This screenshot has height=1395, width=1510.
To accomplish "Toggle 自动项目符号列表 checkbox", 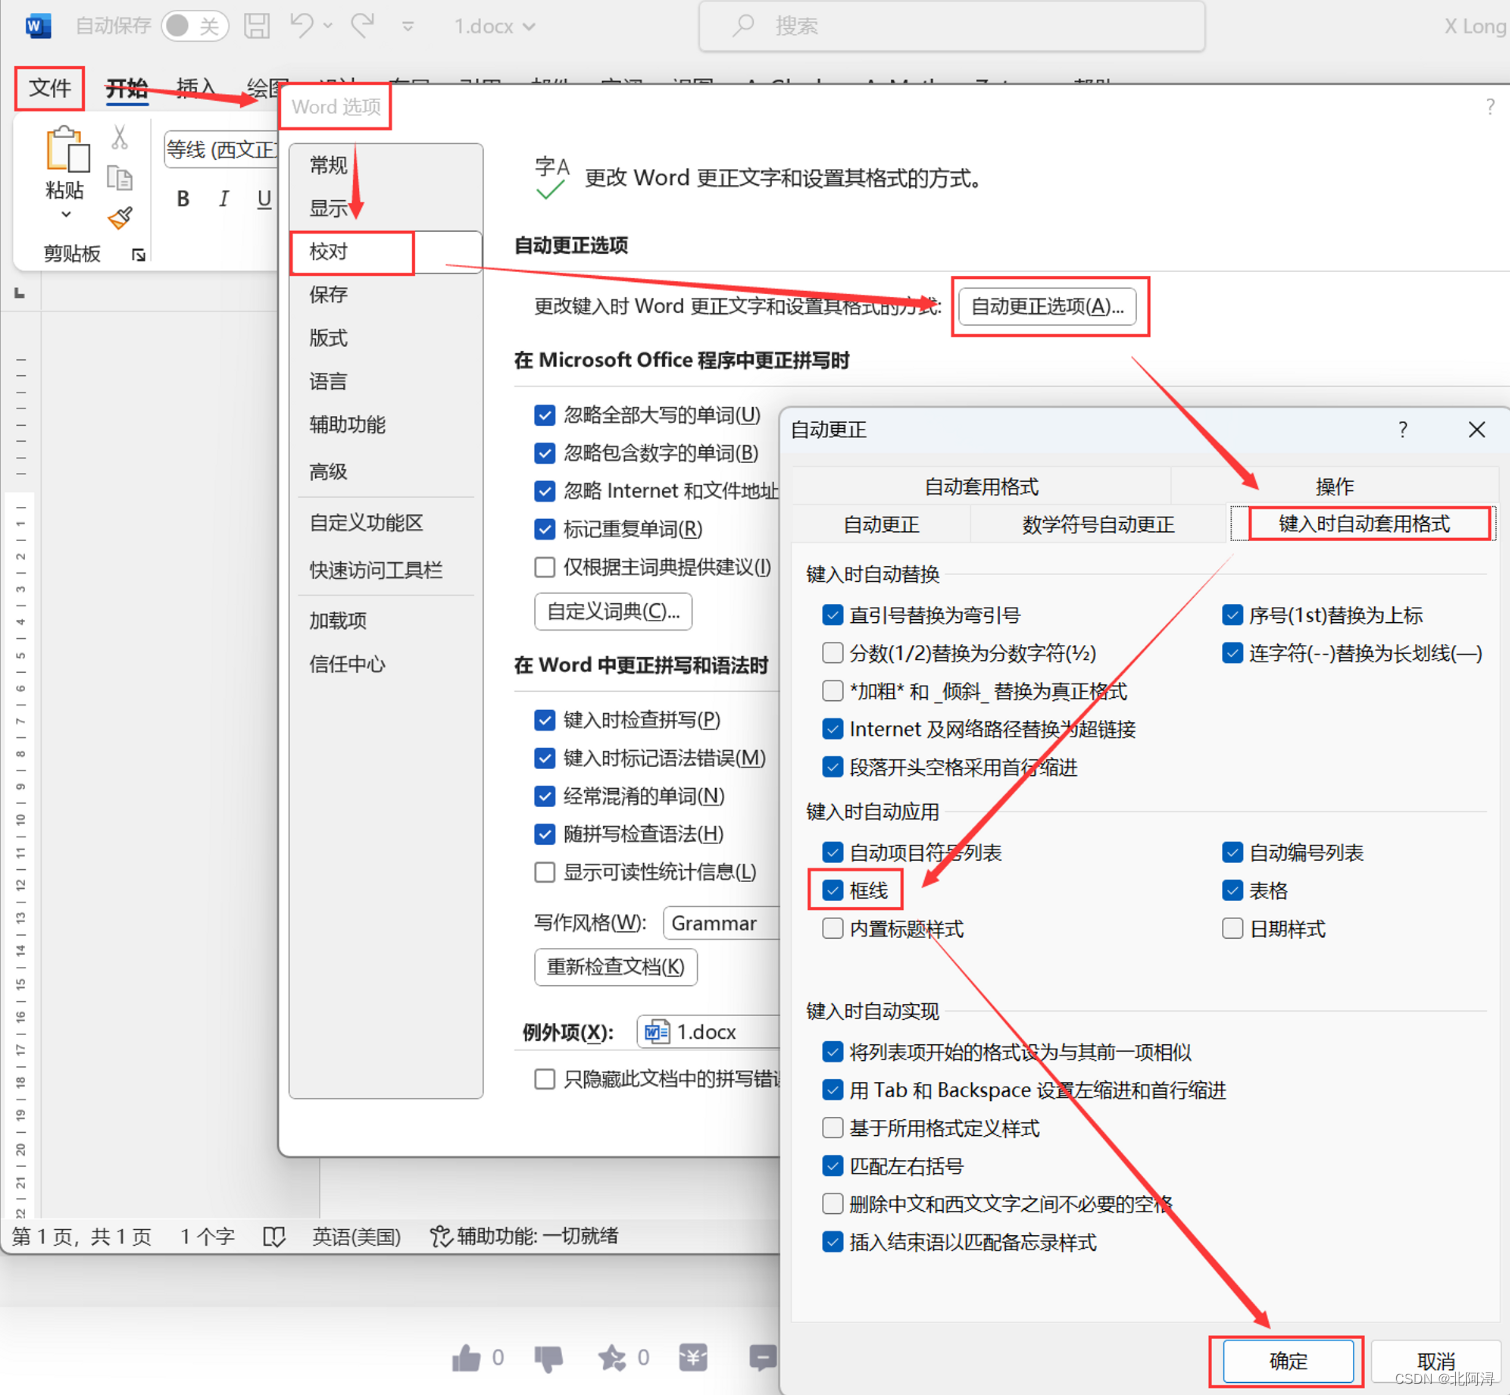I will click(832, 852).
